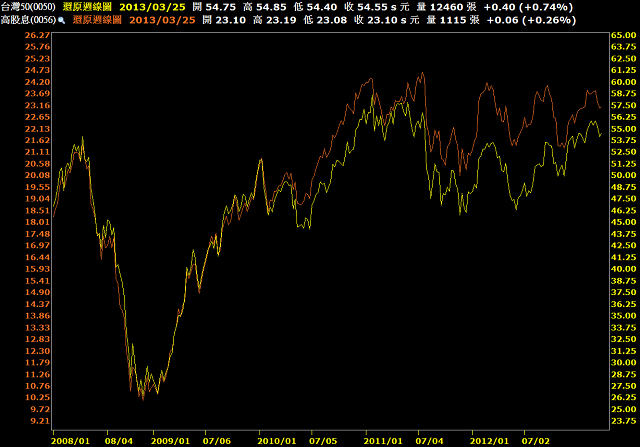Click the 20.08 left axis value
The width and height of the screenshot is (640, 447).
click(x=38, y=175)
